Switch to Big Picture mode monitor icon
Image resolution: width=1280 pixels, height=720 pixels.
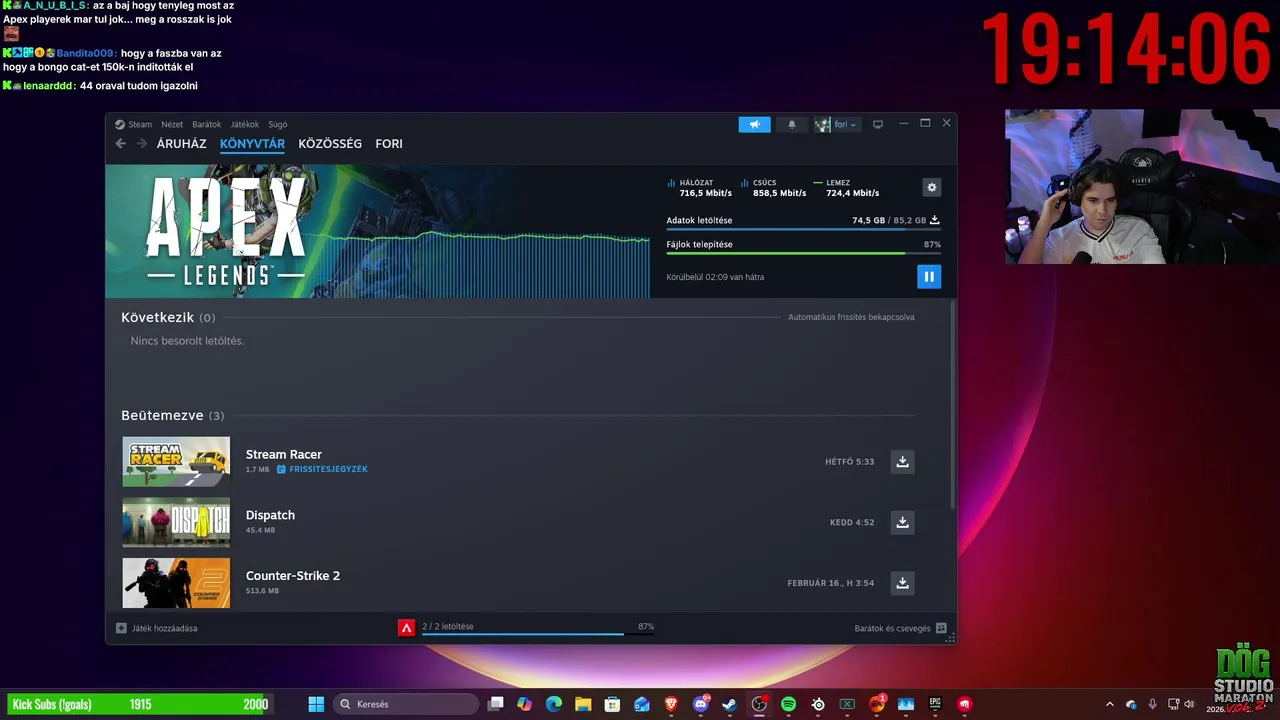click(x=878, y=124)
